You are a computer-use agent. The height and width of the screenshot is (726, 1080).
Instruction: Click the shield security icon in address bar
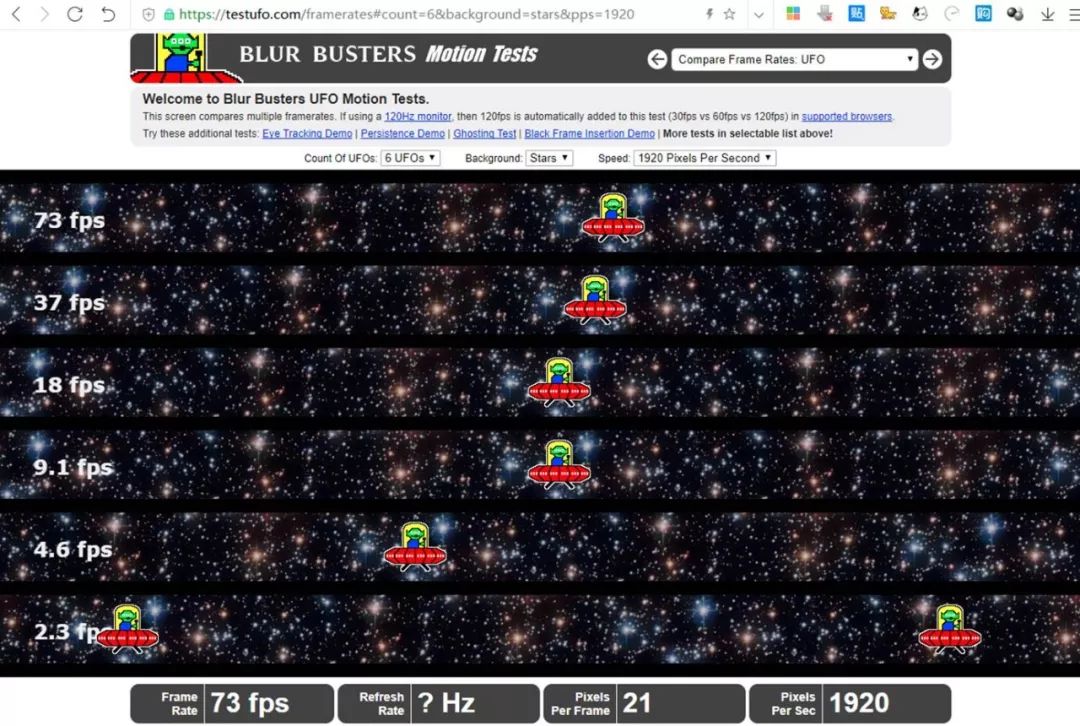click(x=148, y=14)
